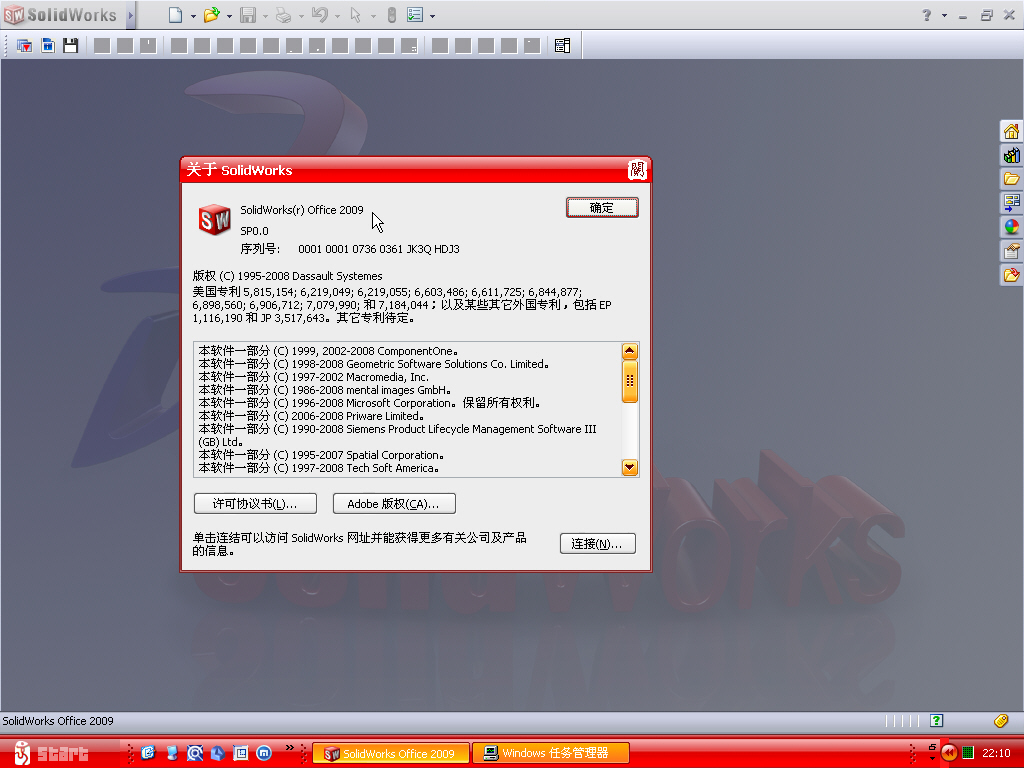This screenshot has width=1024, height=768.
Task: Click the SW logo in the About dialog
Action: 214,220
